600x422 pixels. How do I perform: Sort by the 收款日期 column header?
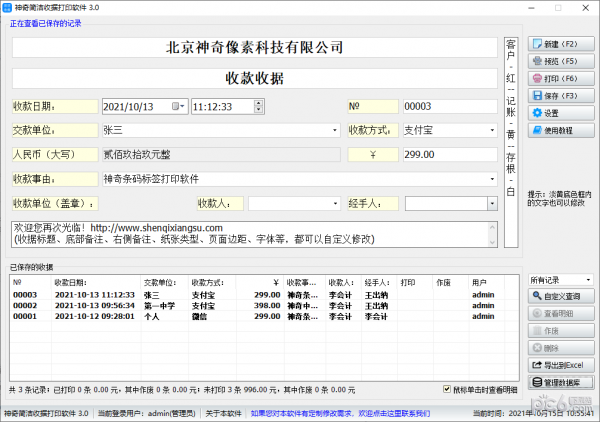click(96, 283)
